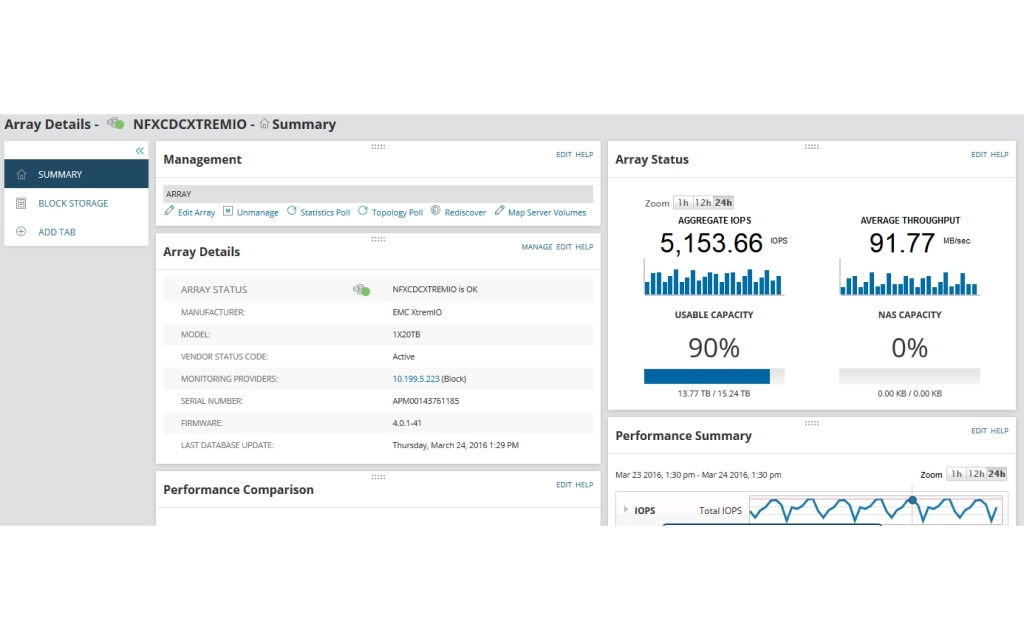Image resolution: width=1024 pixels, height=640 pixels.
Task: Collapse the left sidebar with the double chevron
Action: tap(139, 150)
